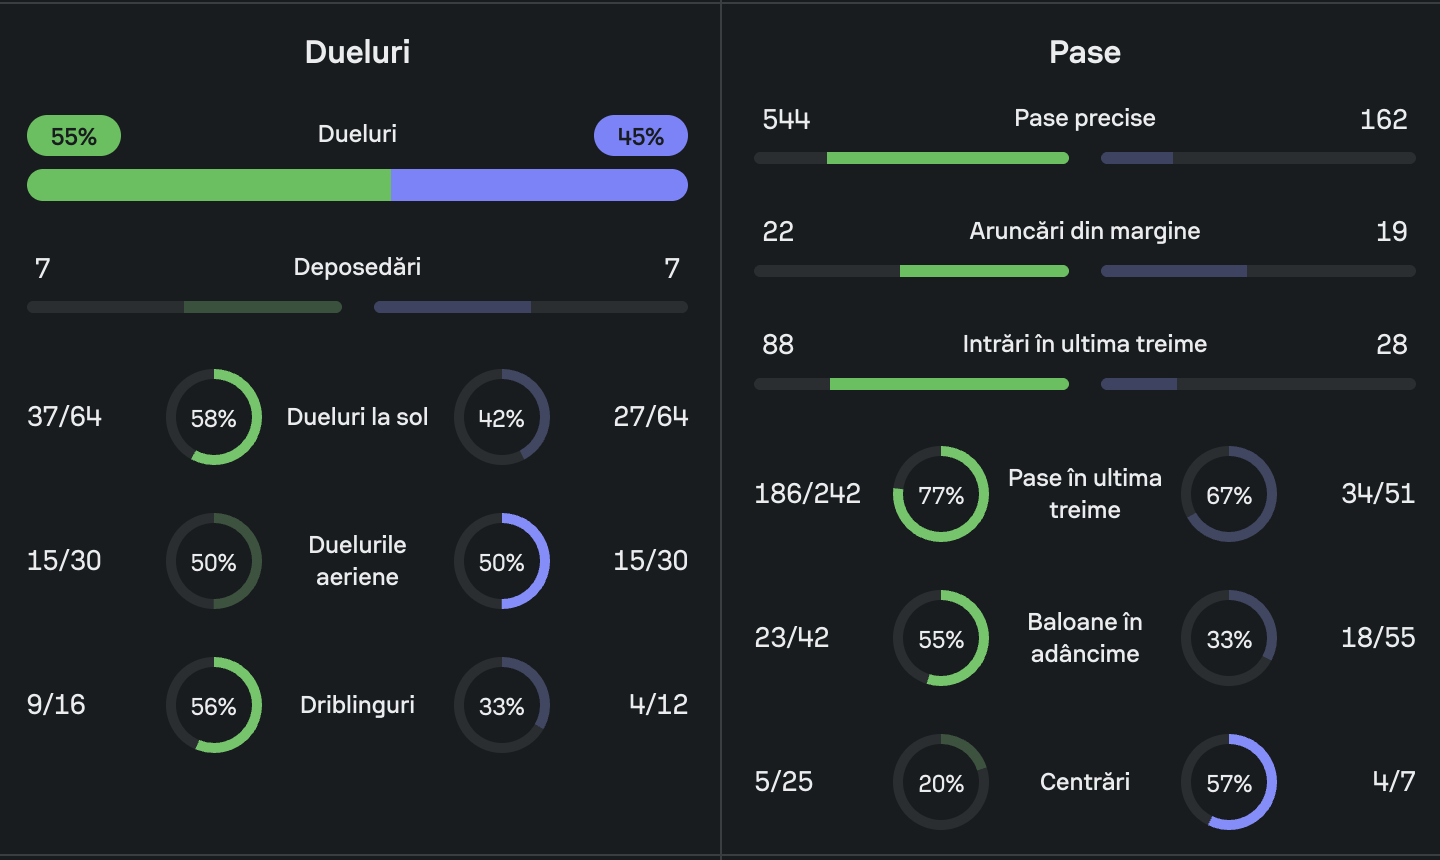Viewport: 1440px width, 860px height.
Task: Click the green 55% duels pill
Action: click(x=74, y=136)
